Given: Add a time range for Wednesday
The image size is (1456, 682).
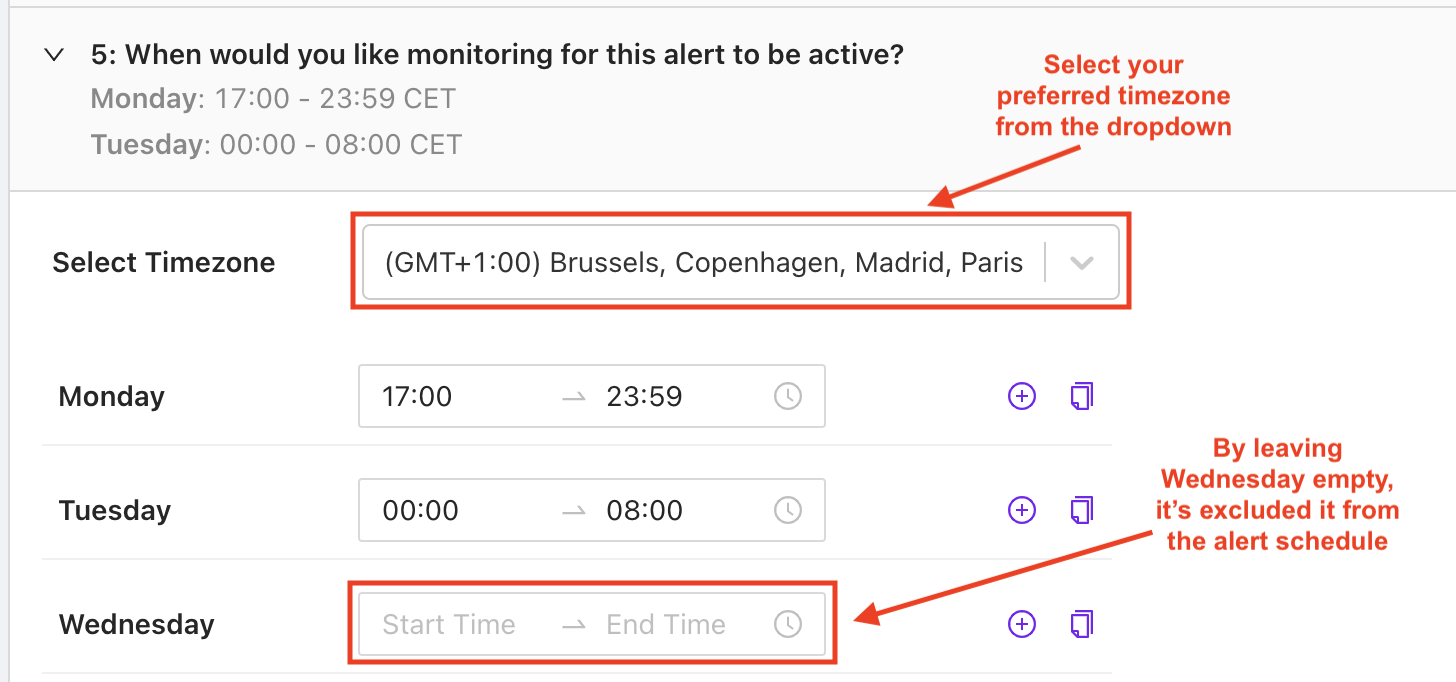Looking at the screenshot, I should [x=1021, y=625].
